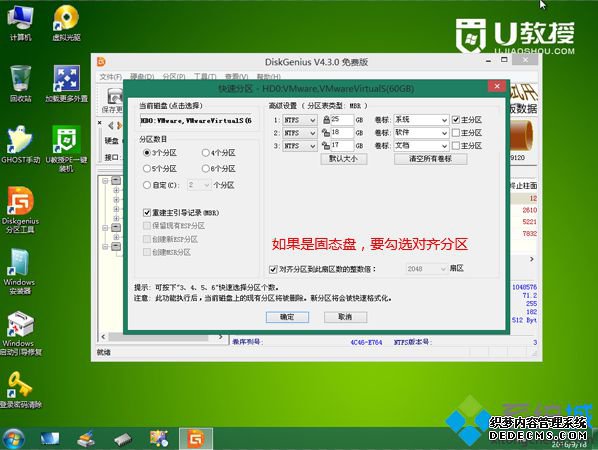Select the 自定(C) custom partition radio

point(146,185)
